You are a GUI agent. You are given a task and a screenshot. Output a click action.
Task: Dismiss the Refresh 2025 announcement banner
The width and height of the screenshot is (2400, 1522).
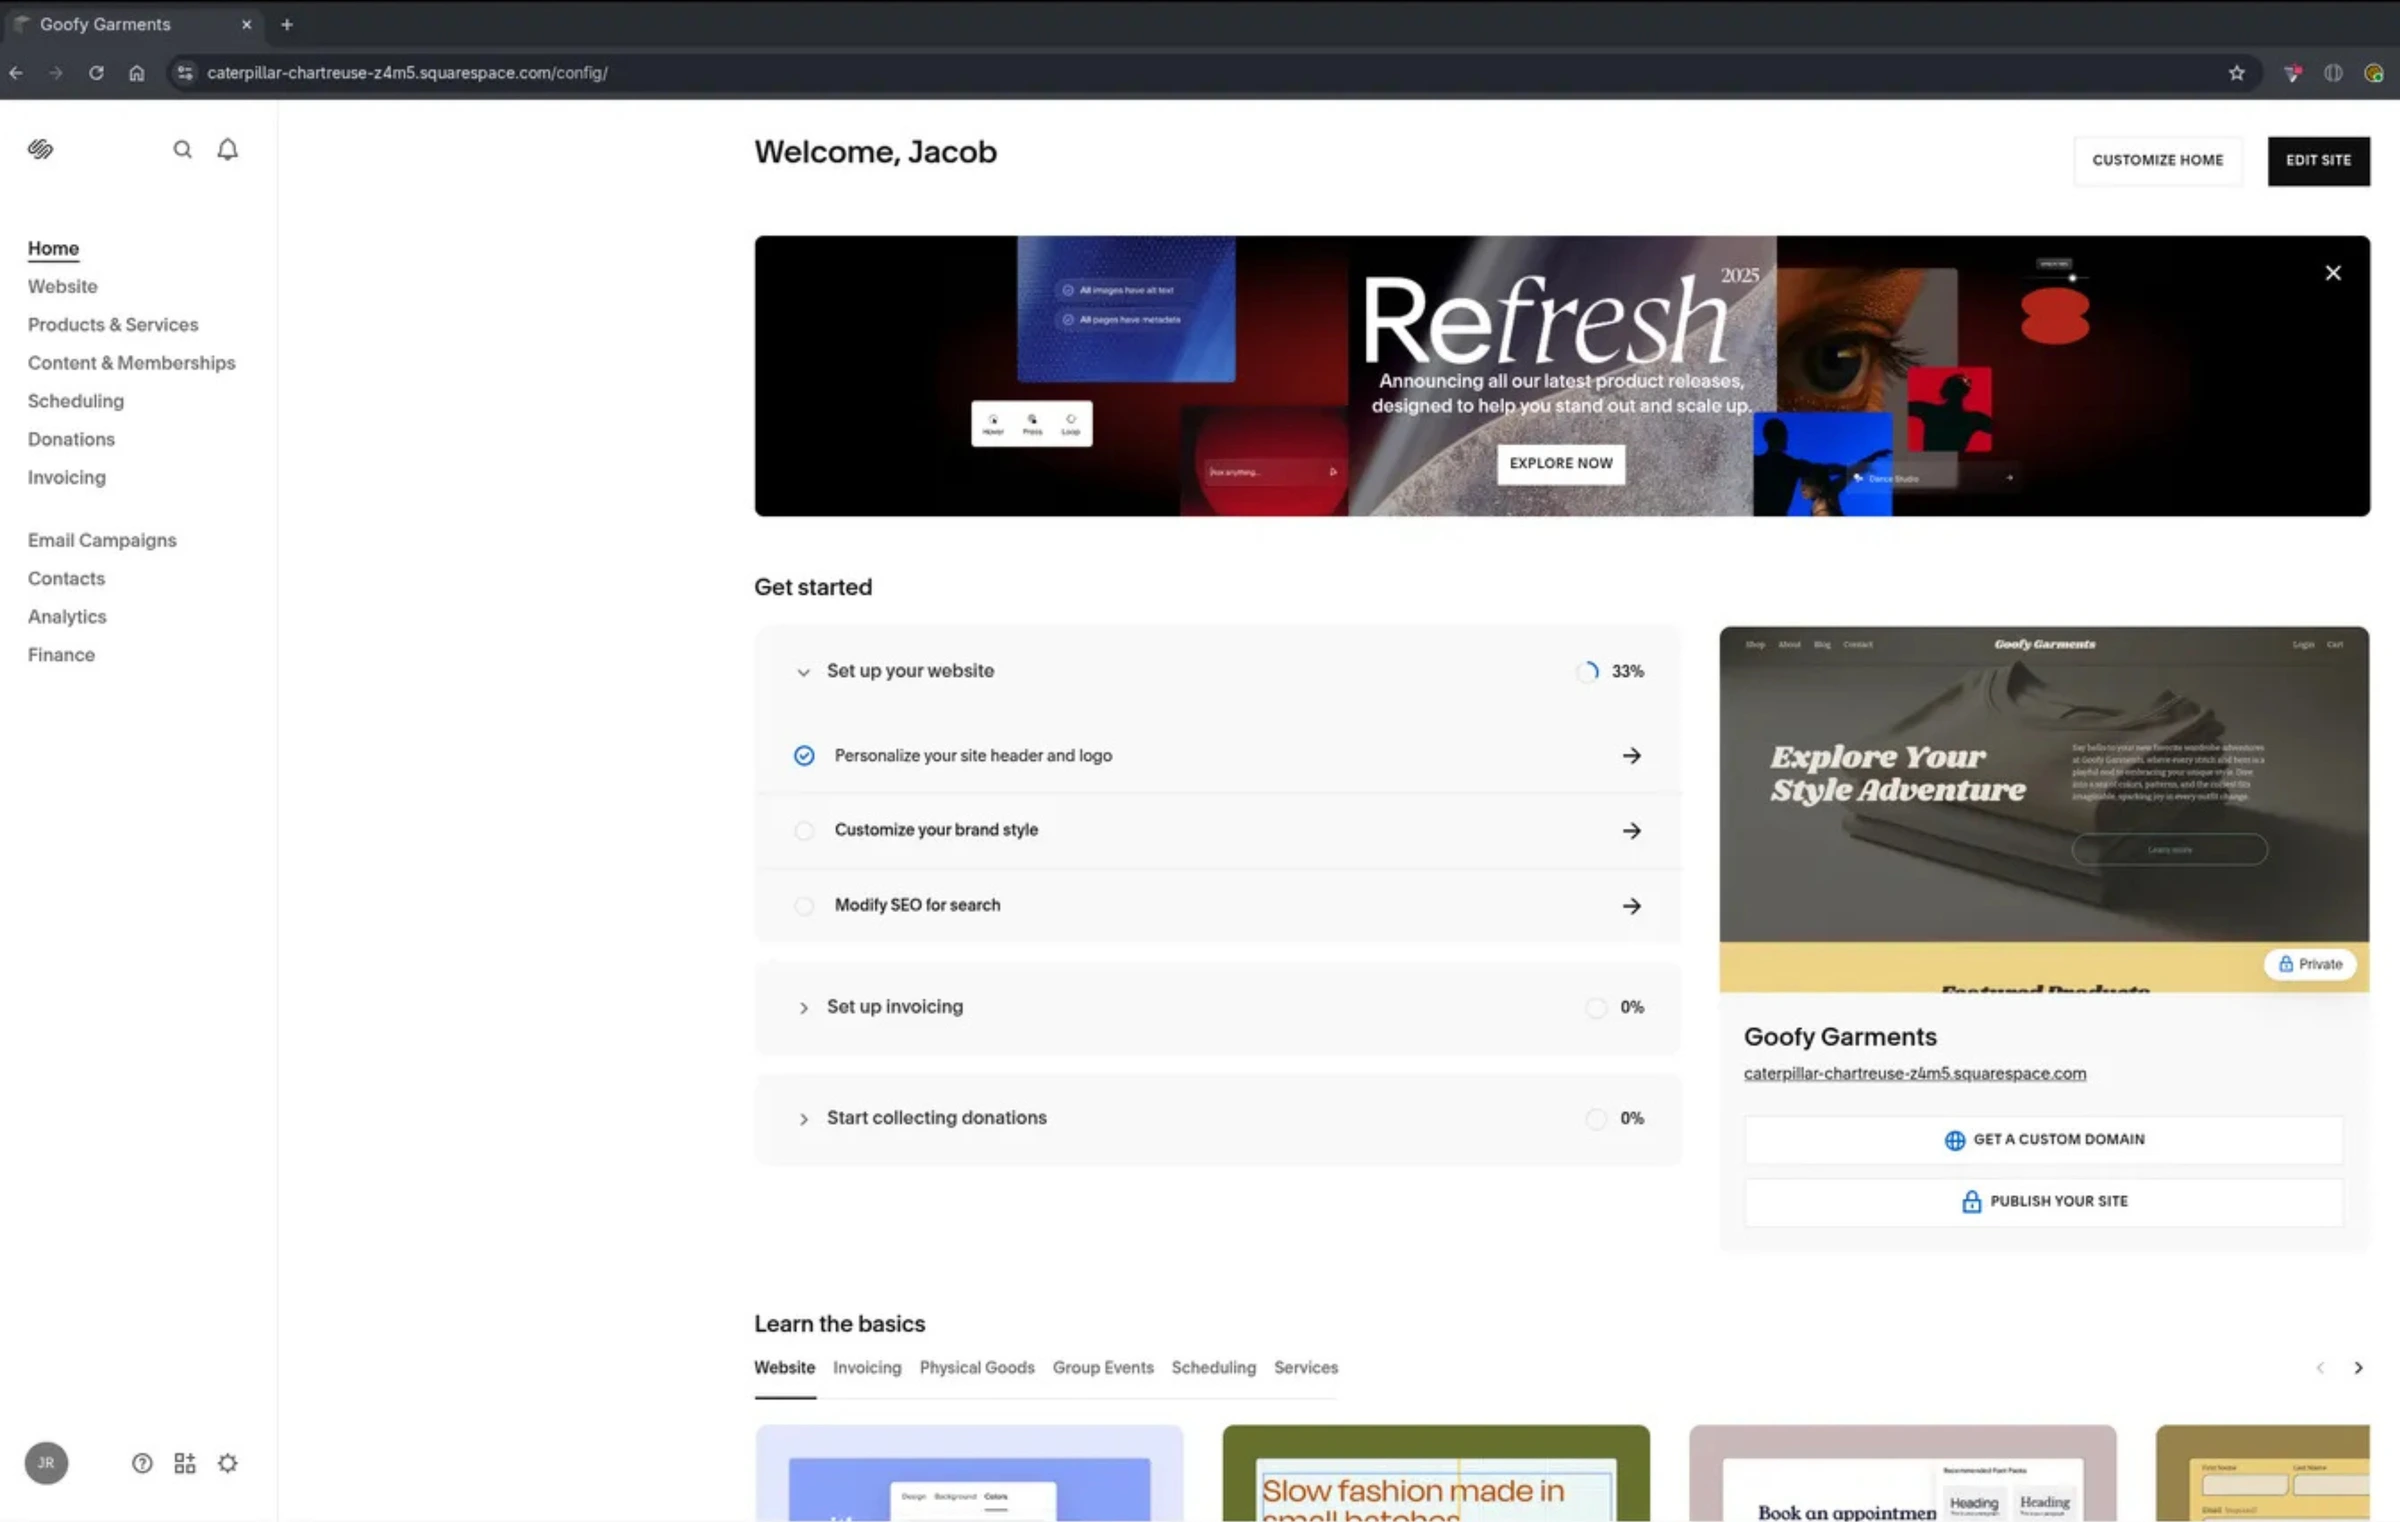2333,272
